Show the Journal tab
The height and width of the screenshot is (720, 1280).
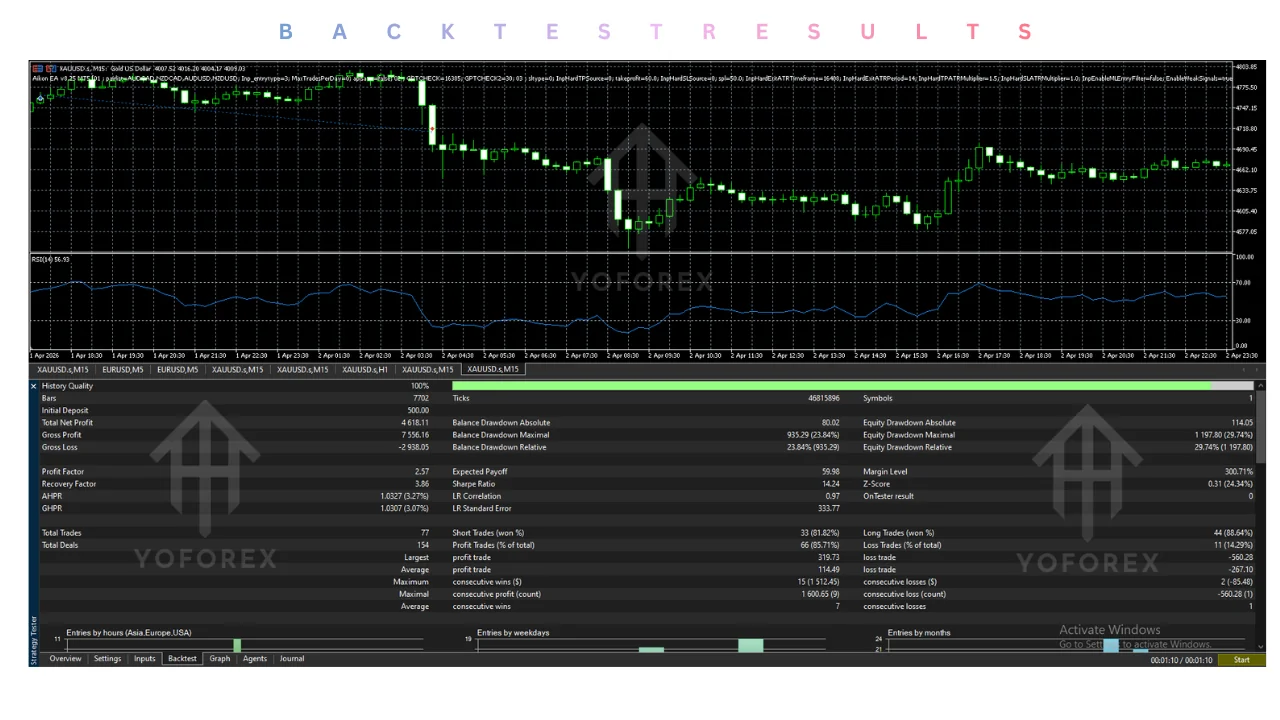pos(292,659)
